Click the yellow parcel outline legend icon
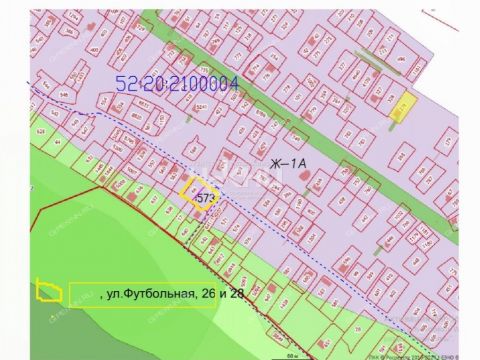Image resolution: width=480 pixels, height=360 pixels. pyautogui.click(x=49, y=290)
